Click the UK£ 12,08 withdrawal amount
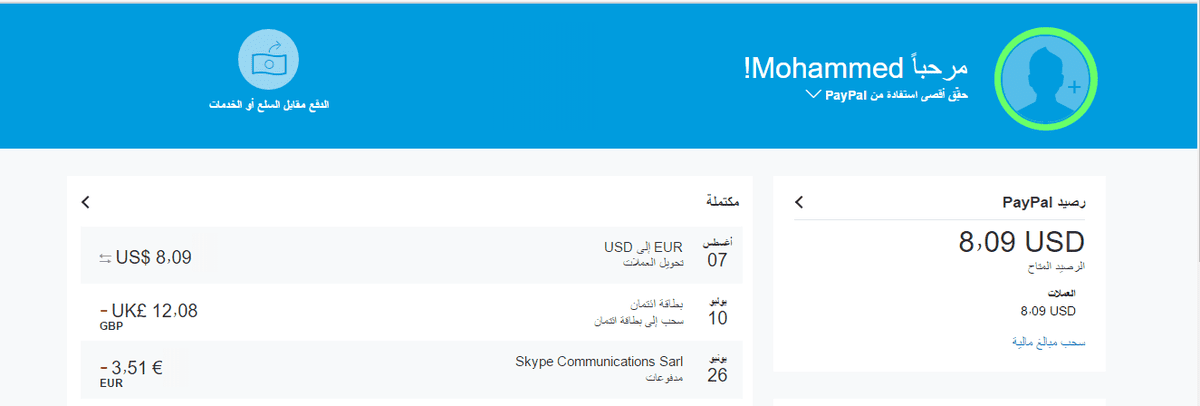This screenshot has width=1200, height=406. 156,311
